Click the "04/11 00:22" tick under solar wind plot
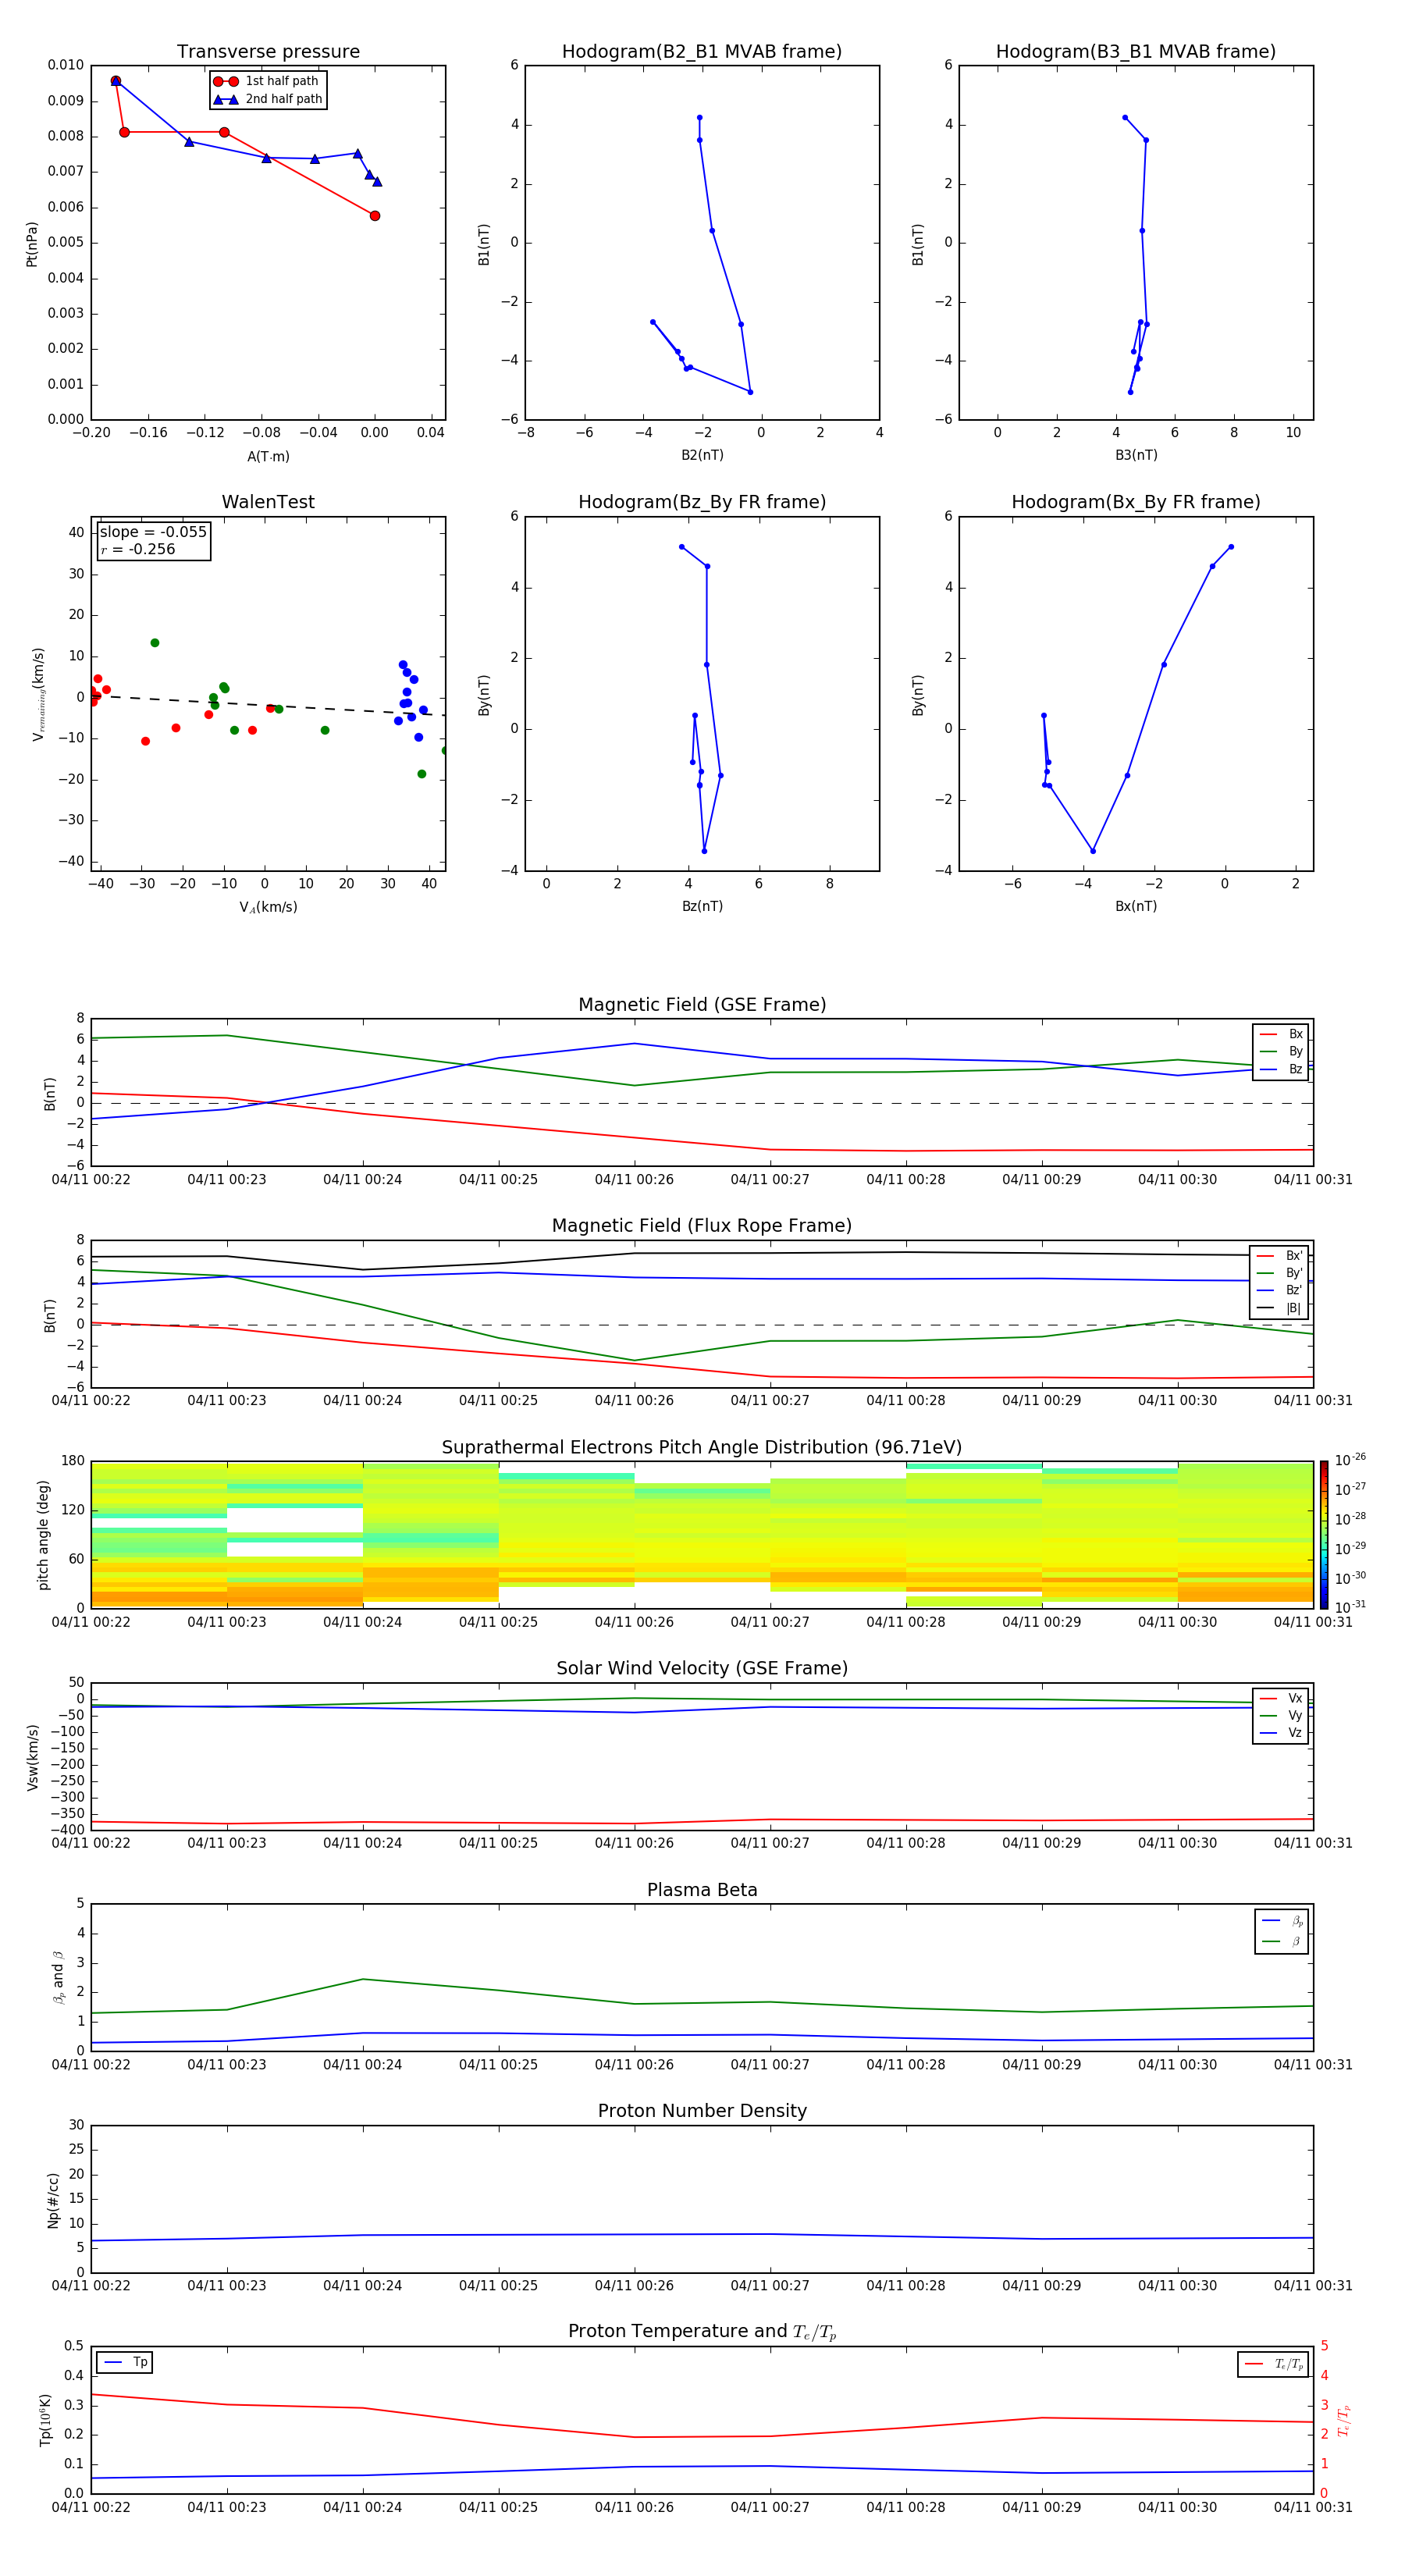 coord(91,1843)
